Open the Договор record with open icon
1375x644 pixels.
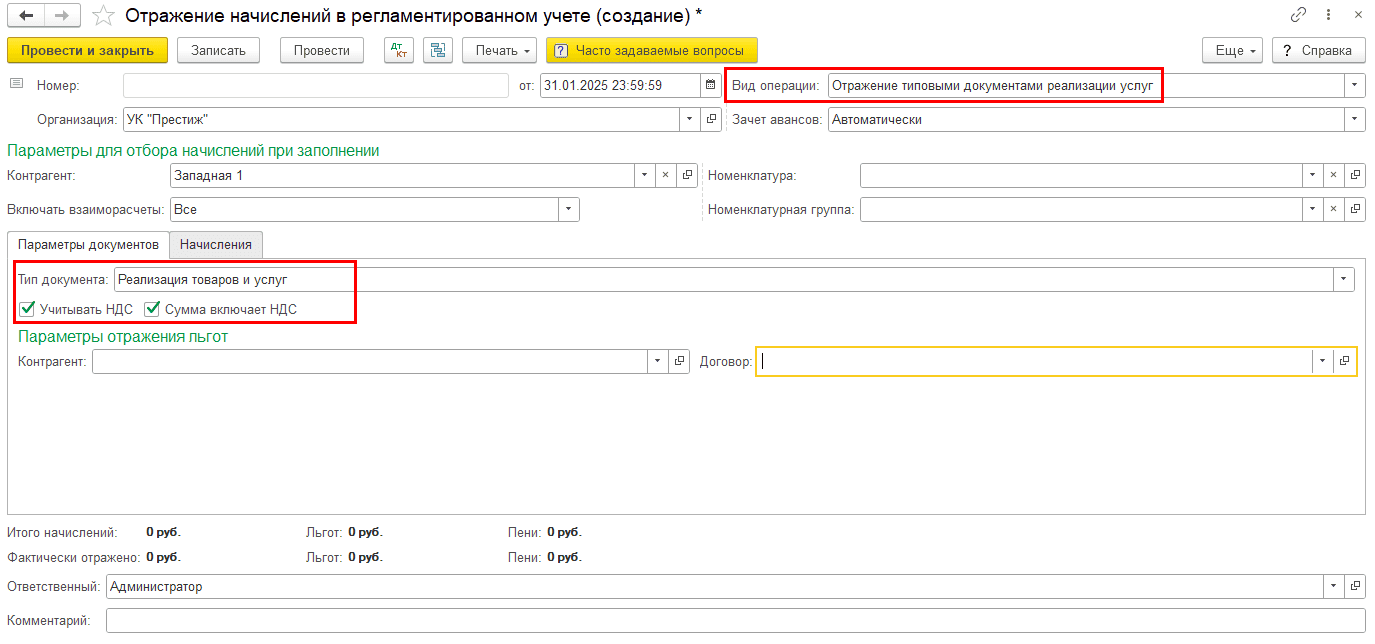click(x=1345, y=361)
